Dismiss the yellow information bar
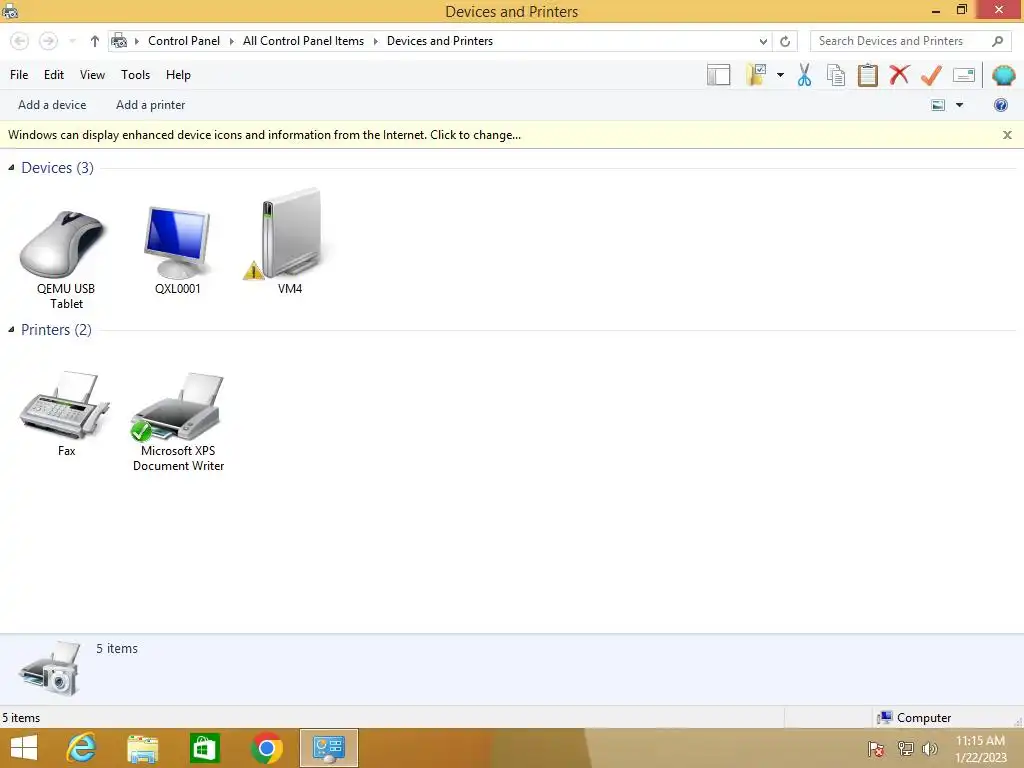1024x768 pixels. pyautogui.click(x=1007, y=135)
